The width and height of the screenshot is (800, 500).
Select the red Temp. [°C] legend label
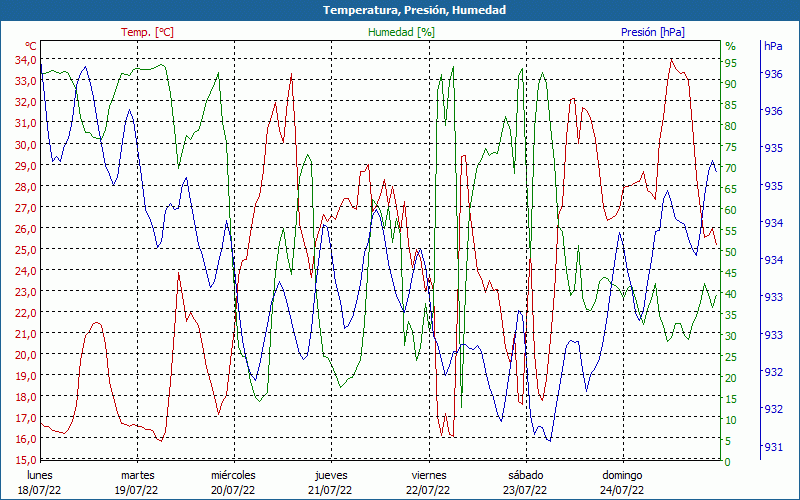(x=147, y=32)
